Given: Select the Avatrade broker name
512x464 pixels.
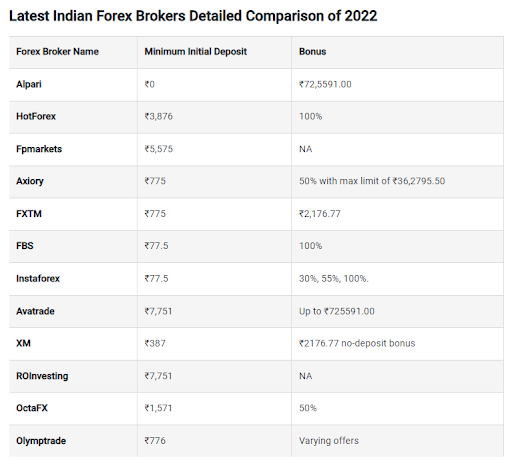Looking at the screenshot, I should [35, 311].
